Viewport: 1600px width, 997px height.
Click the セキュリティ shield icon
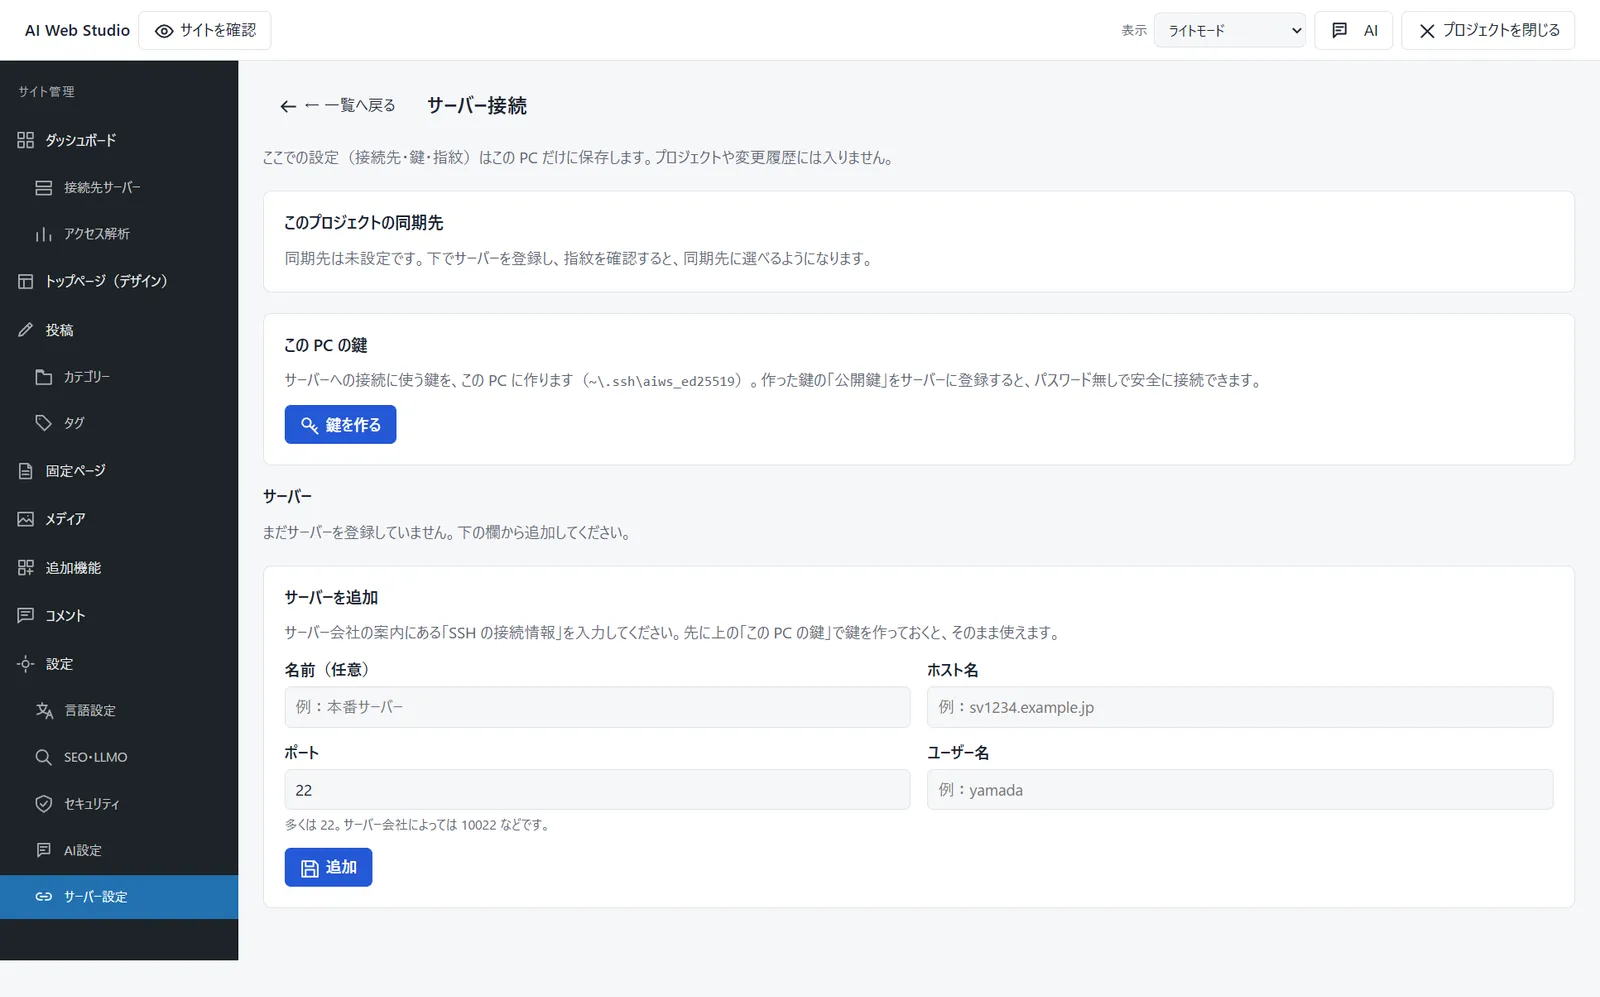pos(44,804)
